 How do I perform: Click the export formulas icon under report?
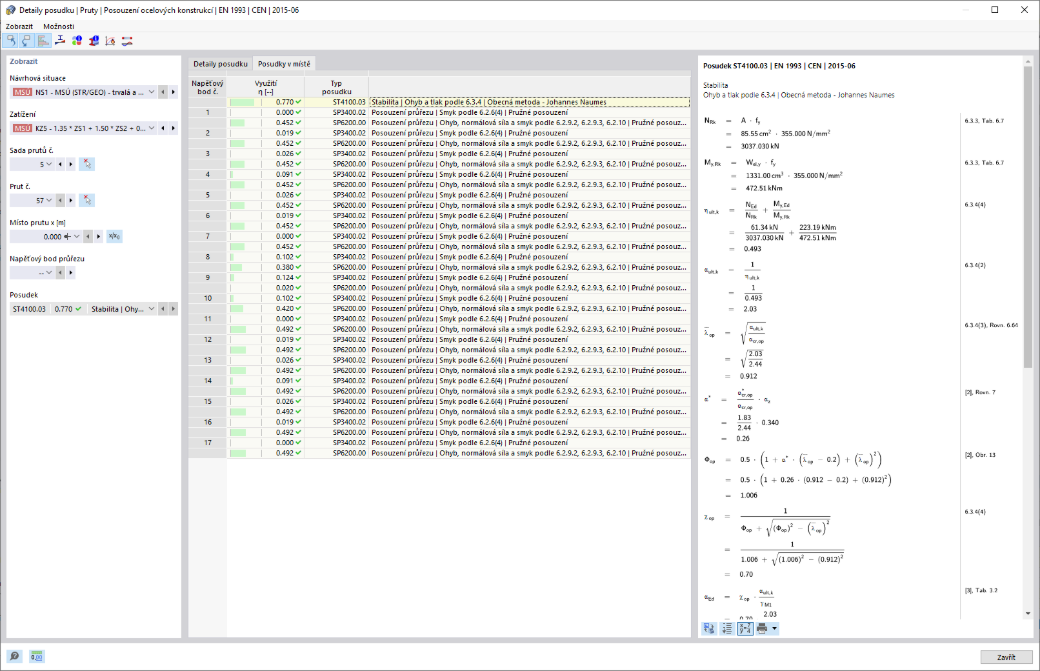coord(709,629)
